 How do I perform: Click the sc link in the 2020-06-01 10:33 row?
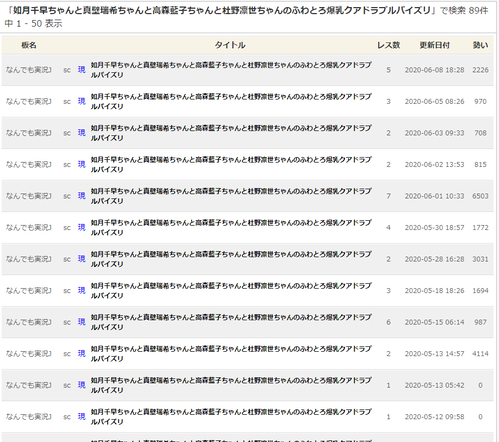(67, 196)
